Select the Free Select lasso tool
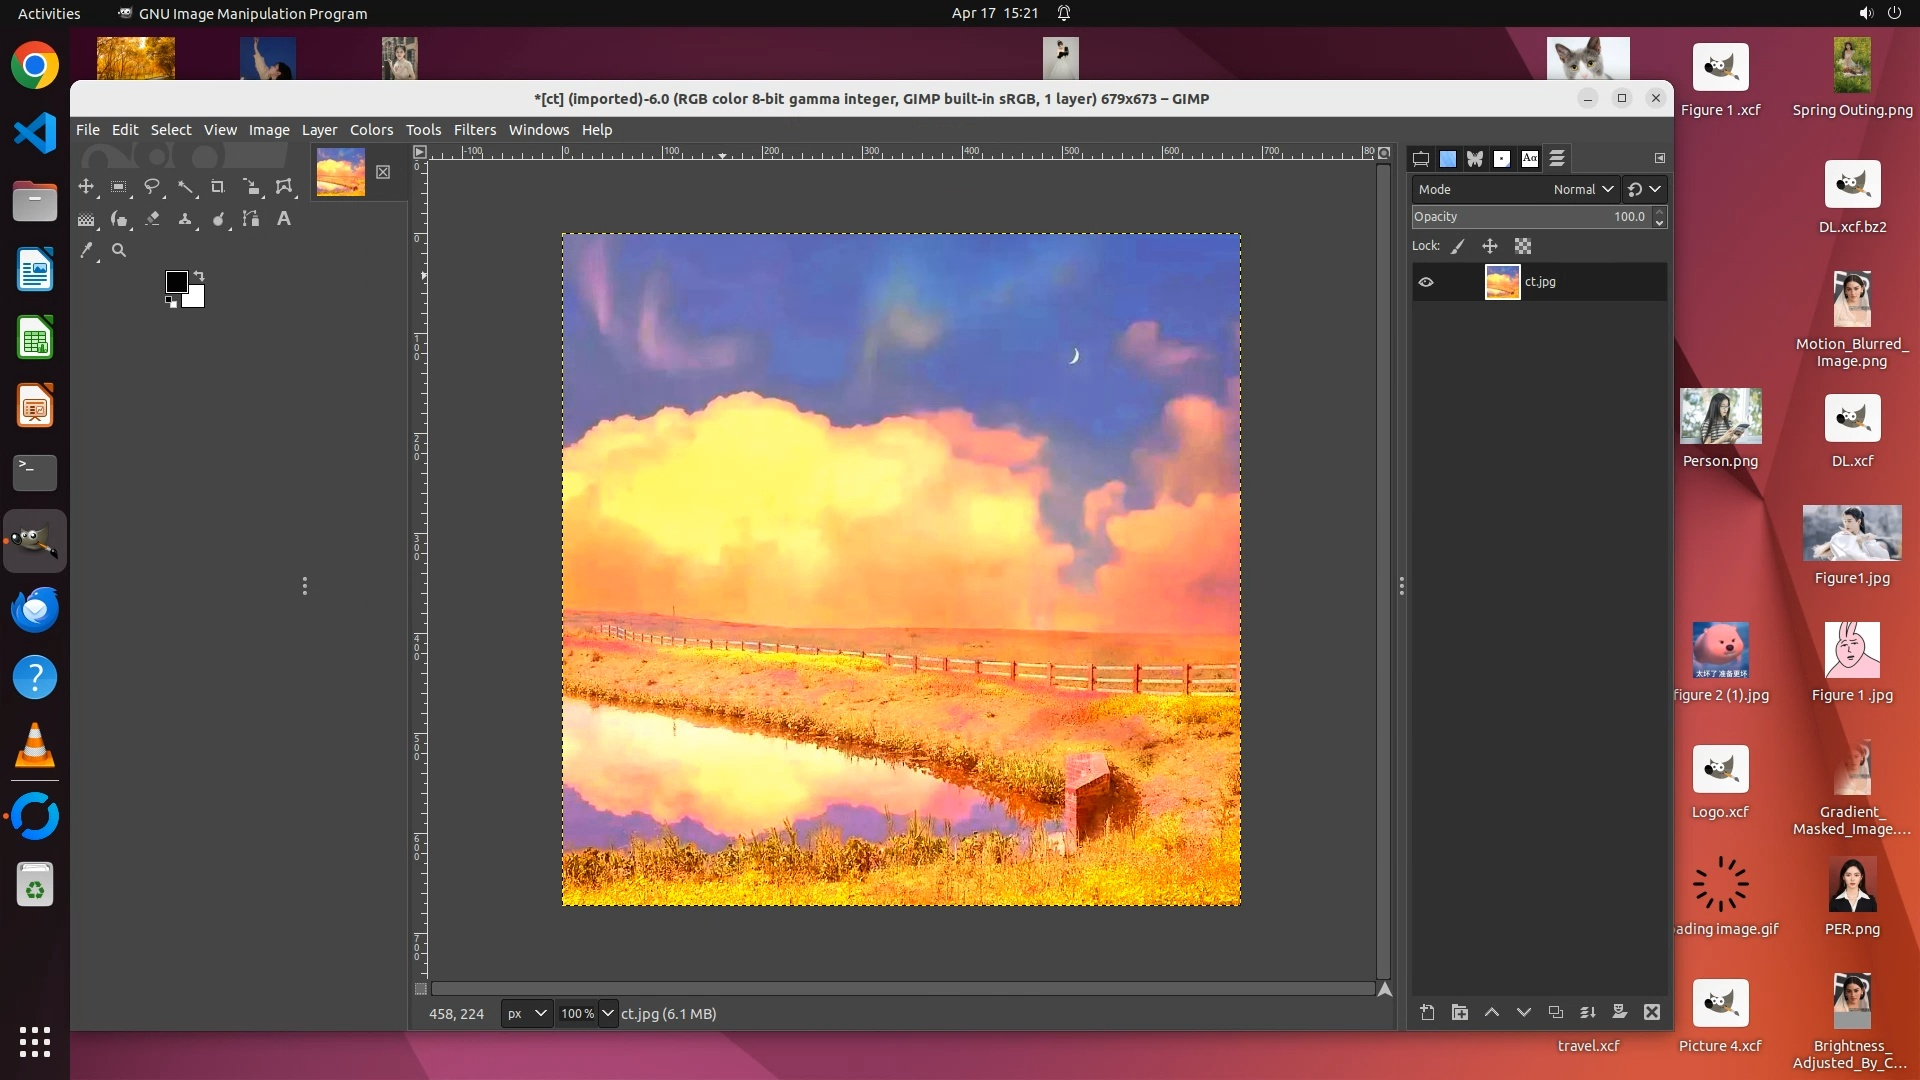Image resolution: width=1920 pixels, height=1080 pixels. coord(152,187)
